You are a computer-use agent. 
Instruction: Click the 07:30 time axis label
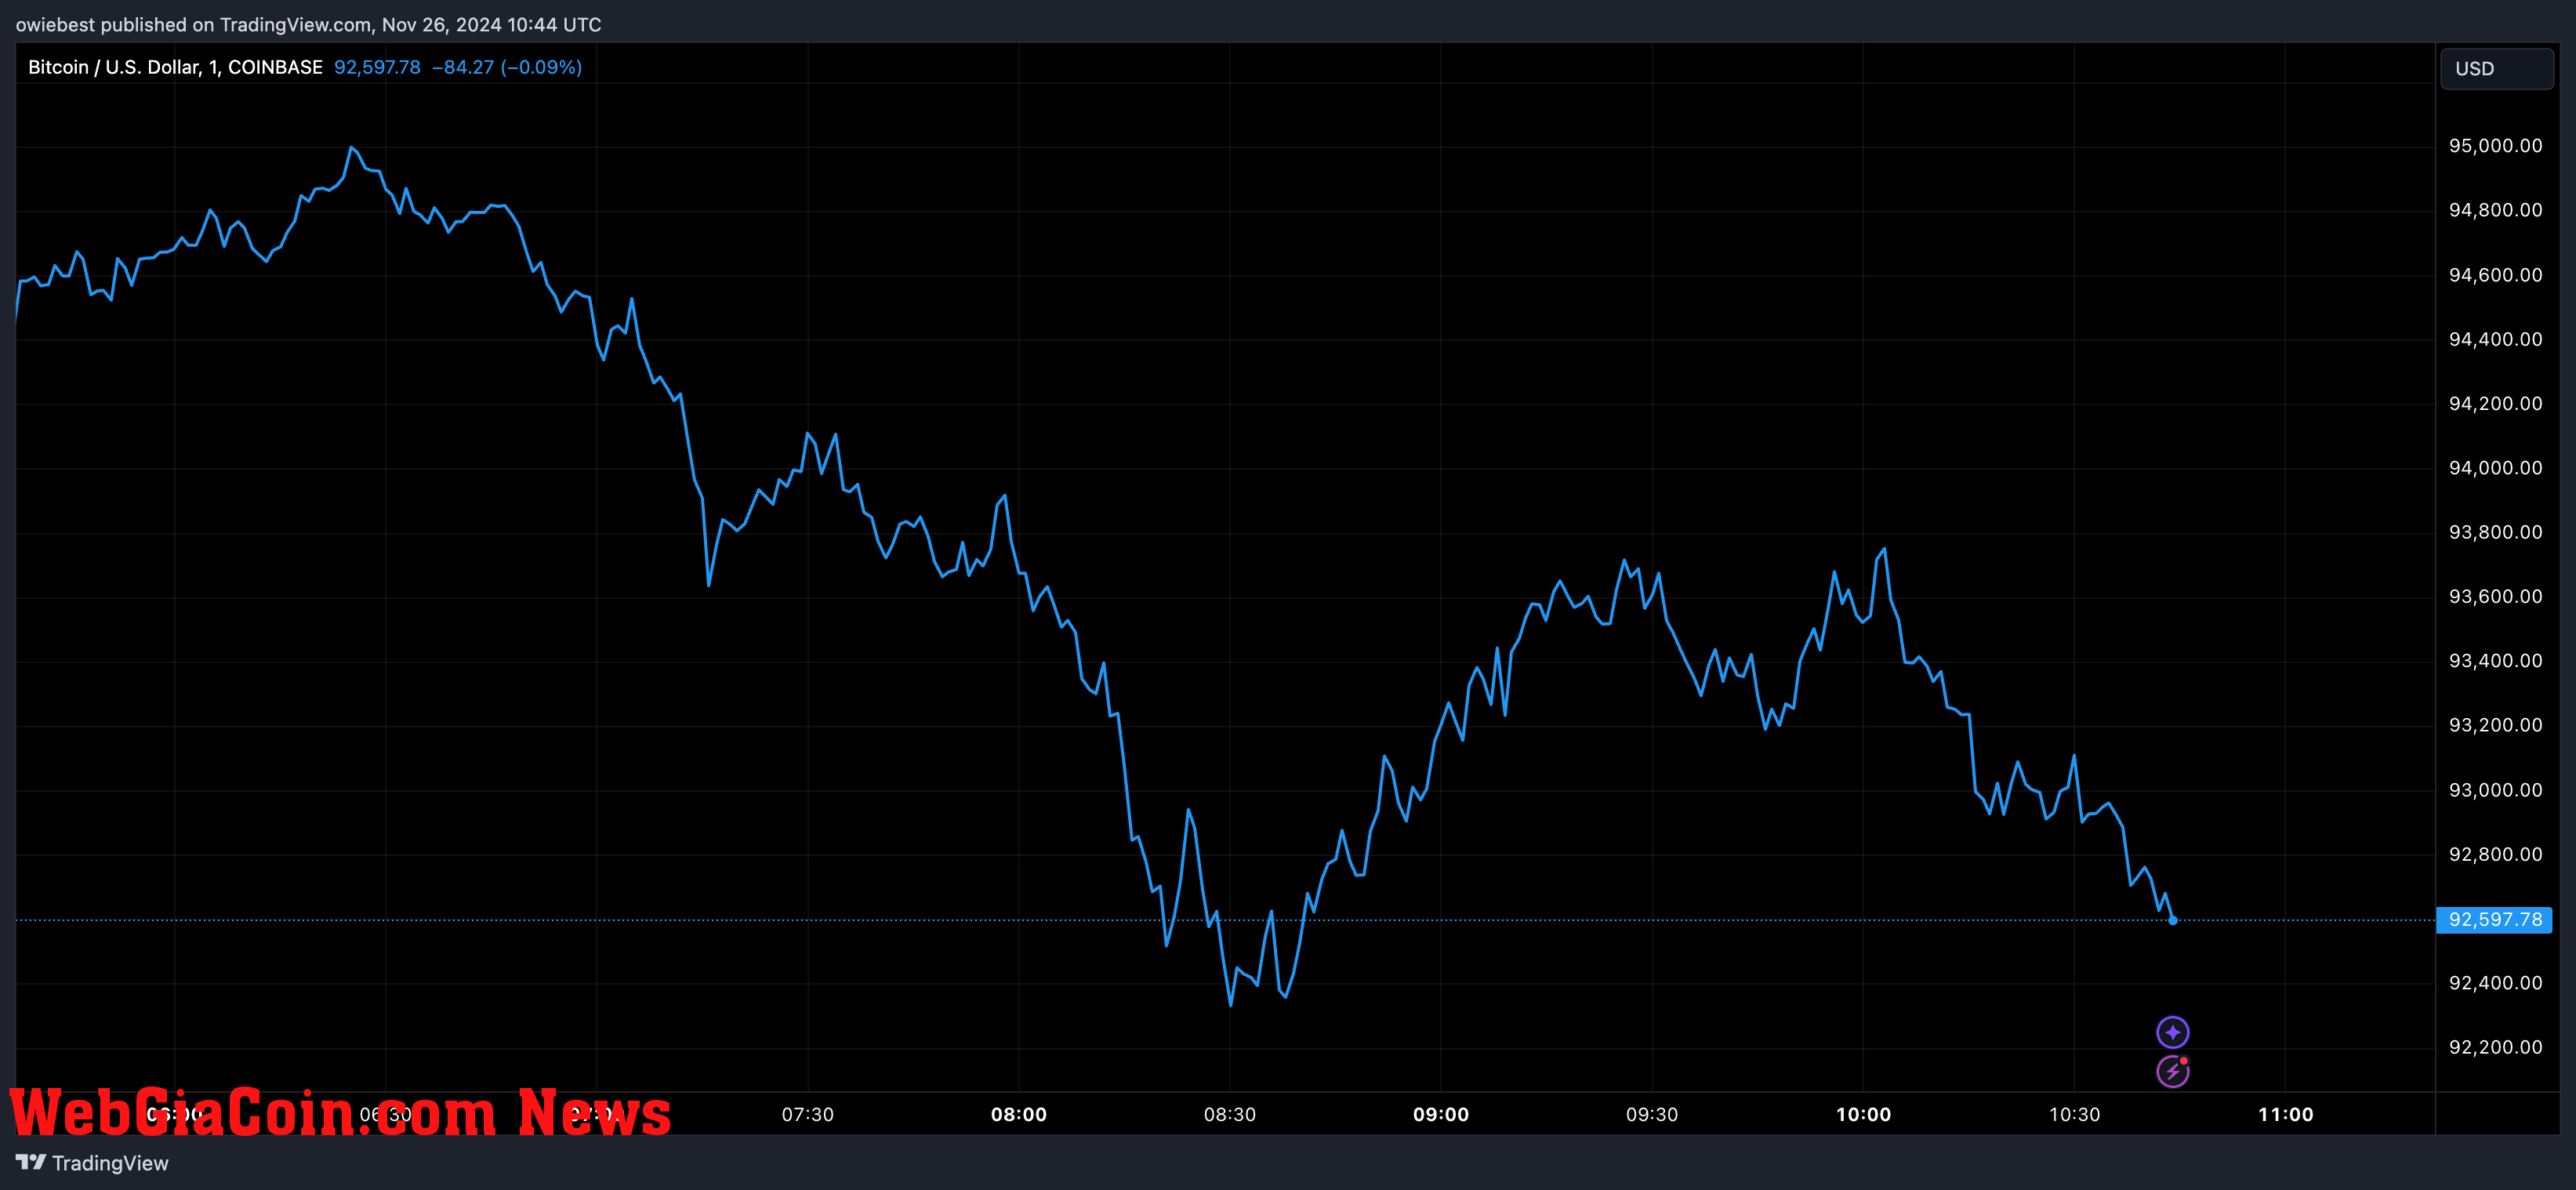pos(807,1114)
